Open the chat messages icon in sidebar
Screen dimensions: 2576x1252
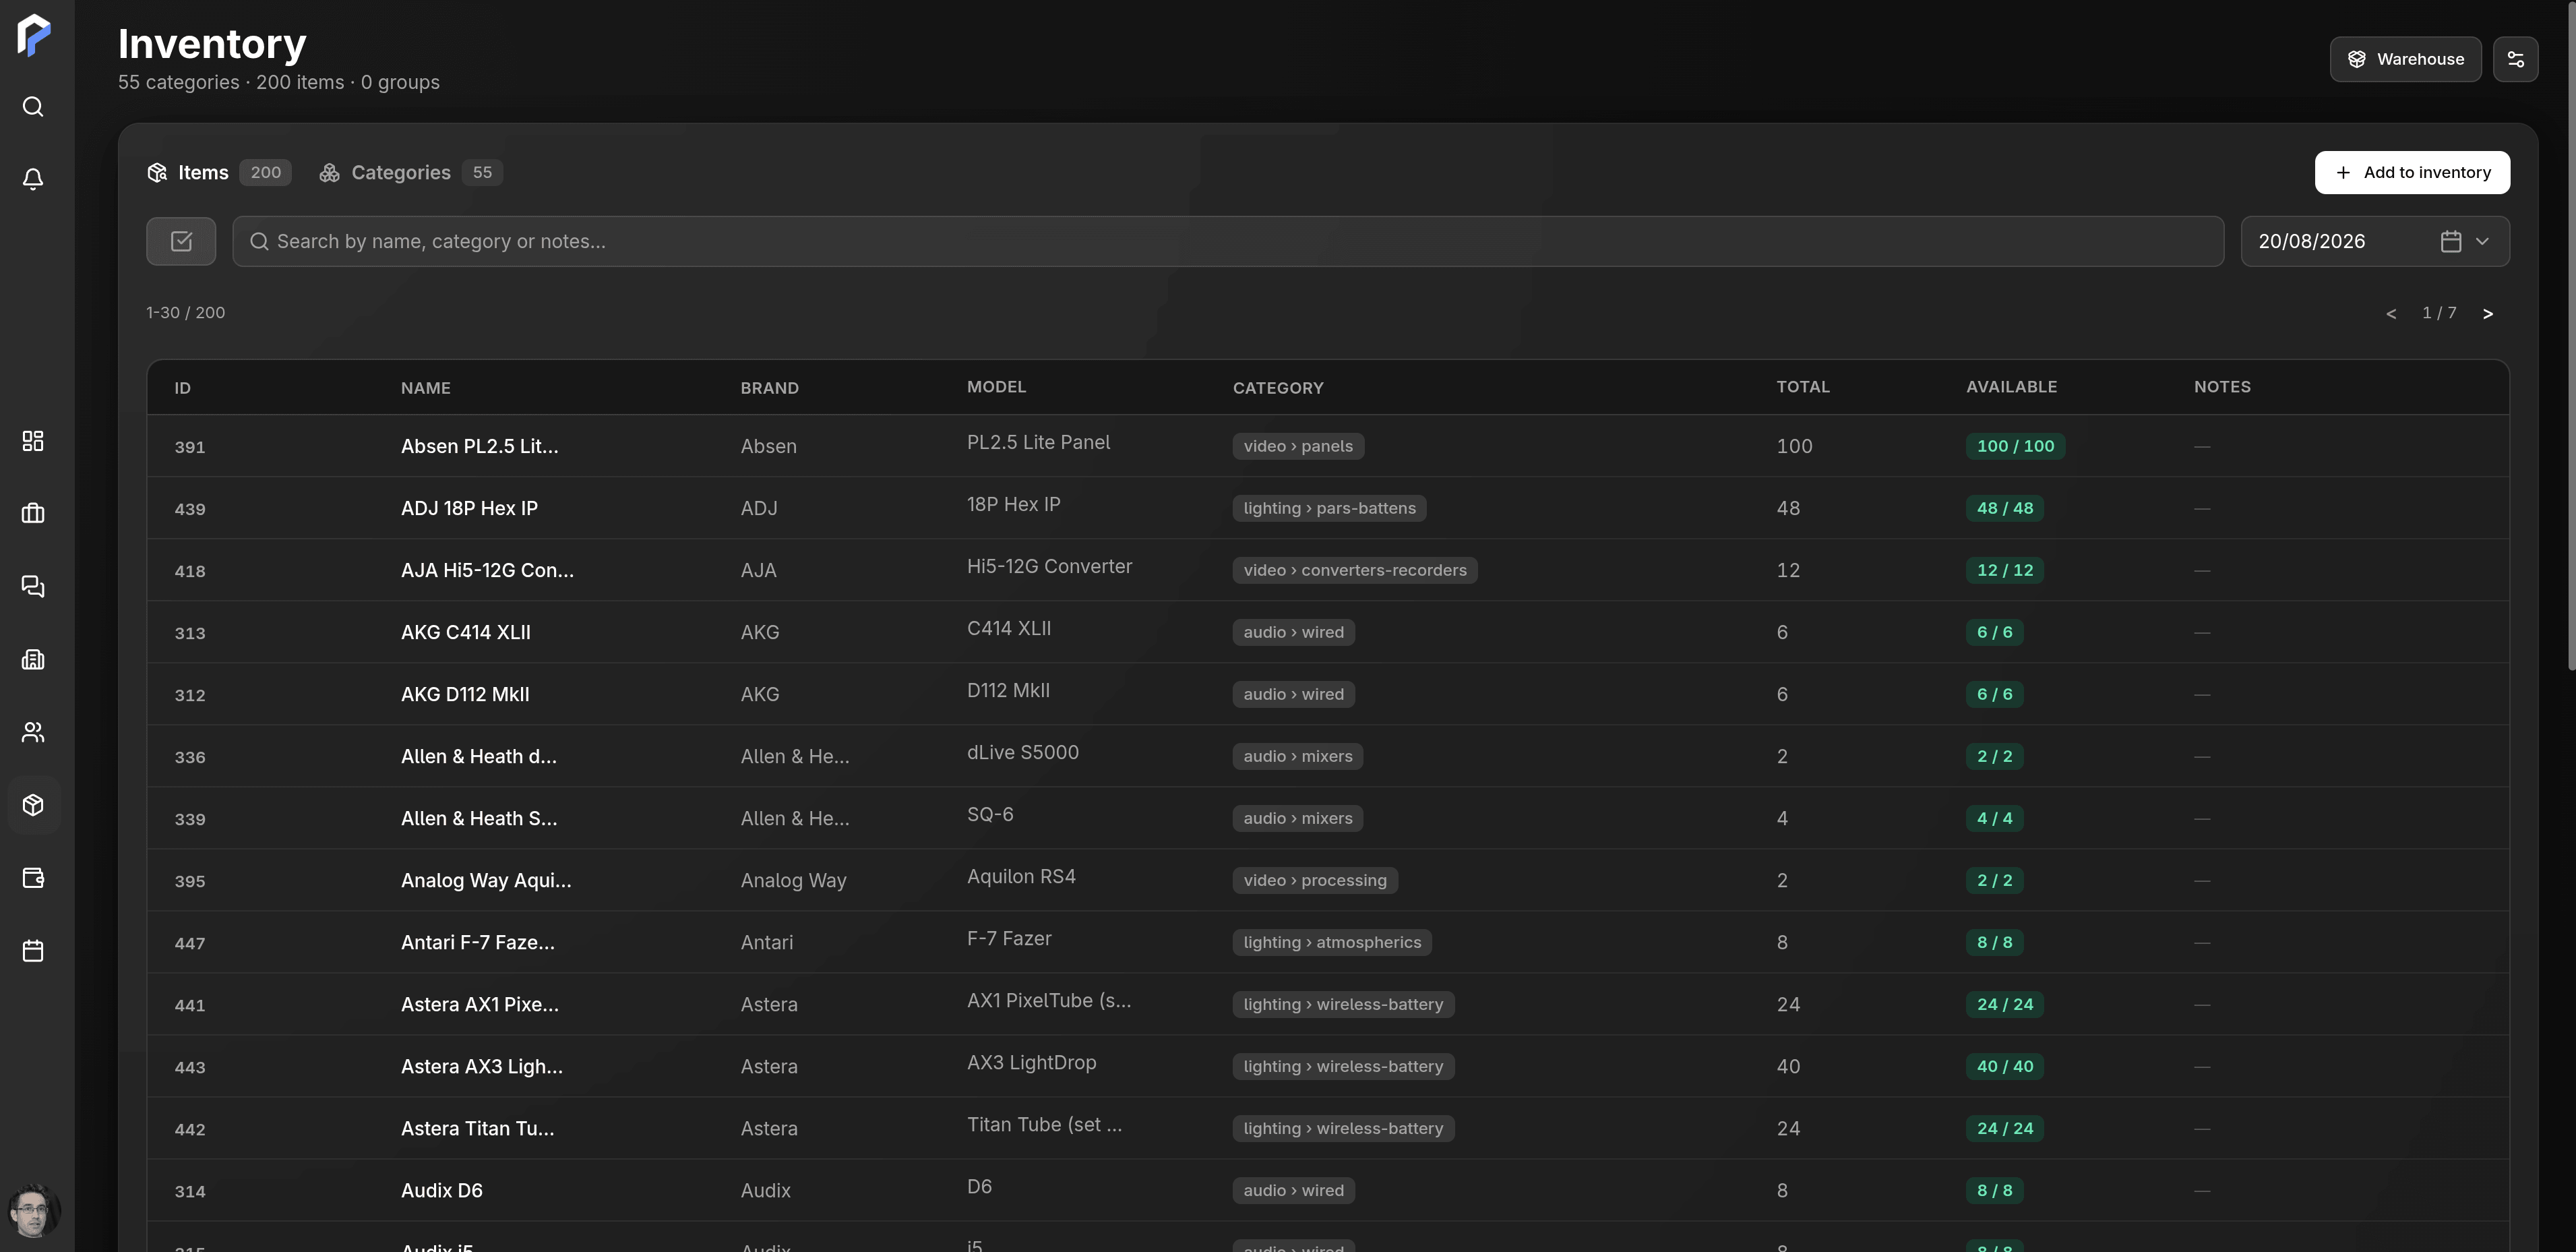pyautogui.click(x=33, y=586)
